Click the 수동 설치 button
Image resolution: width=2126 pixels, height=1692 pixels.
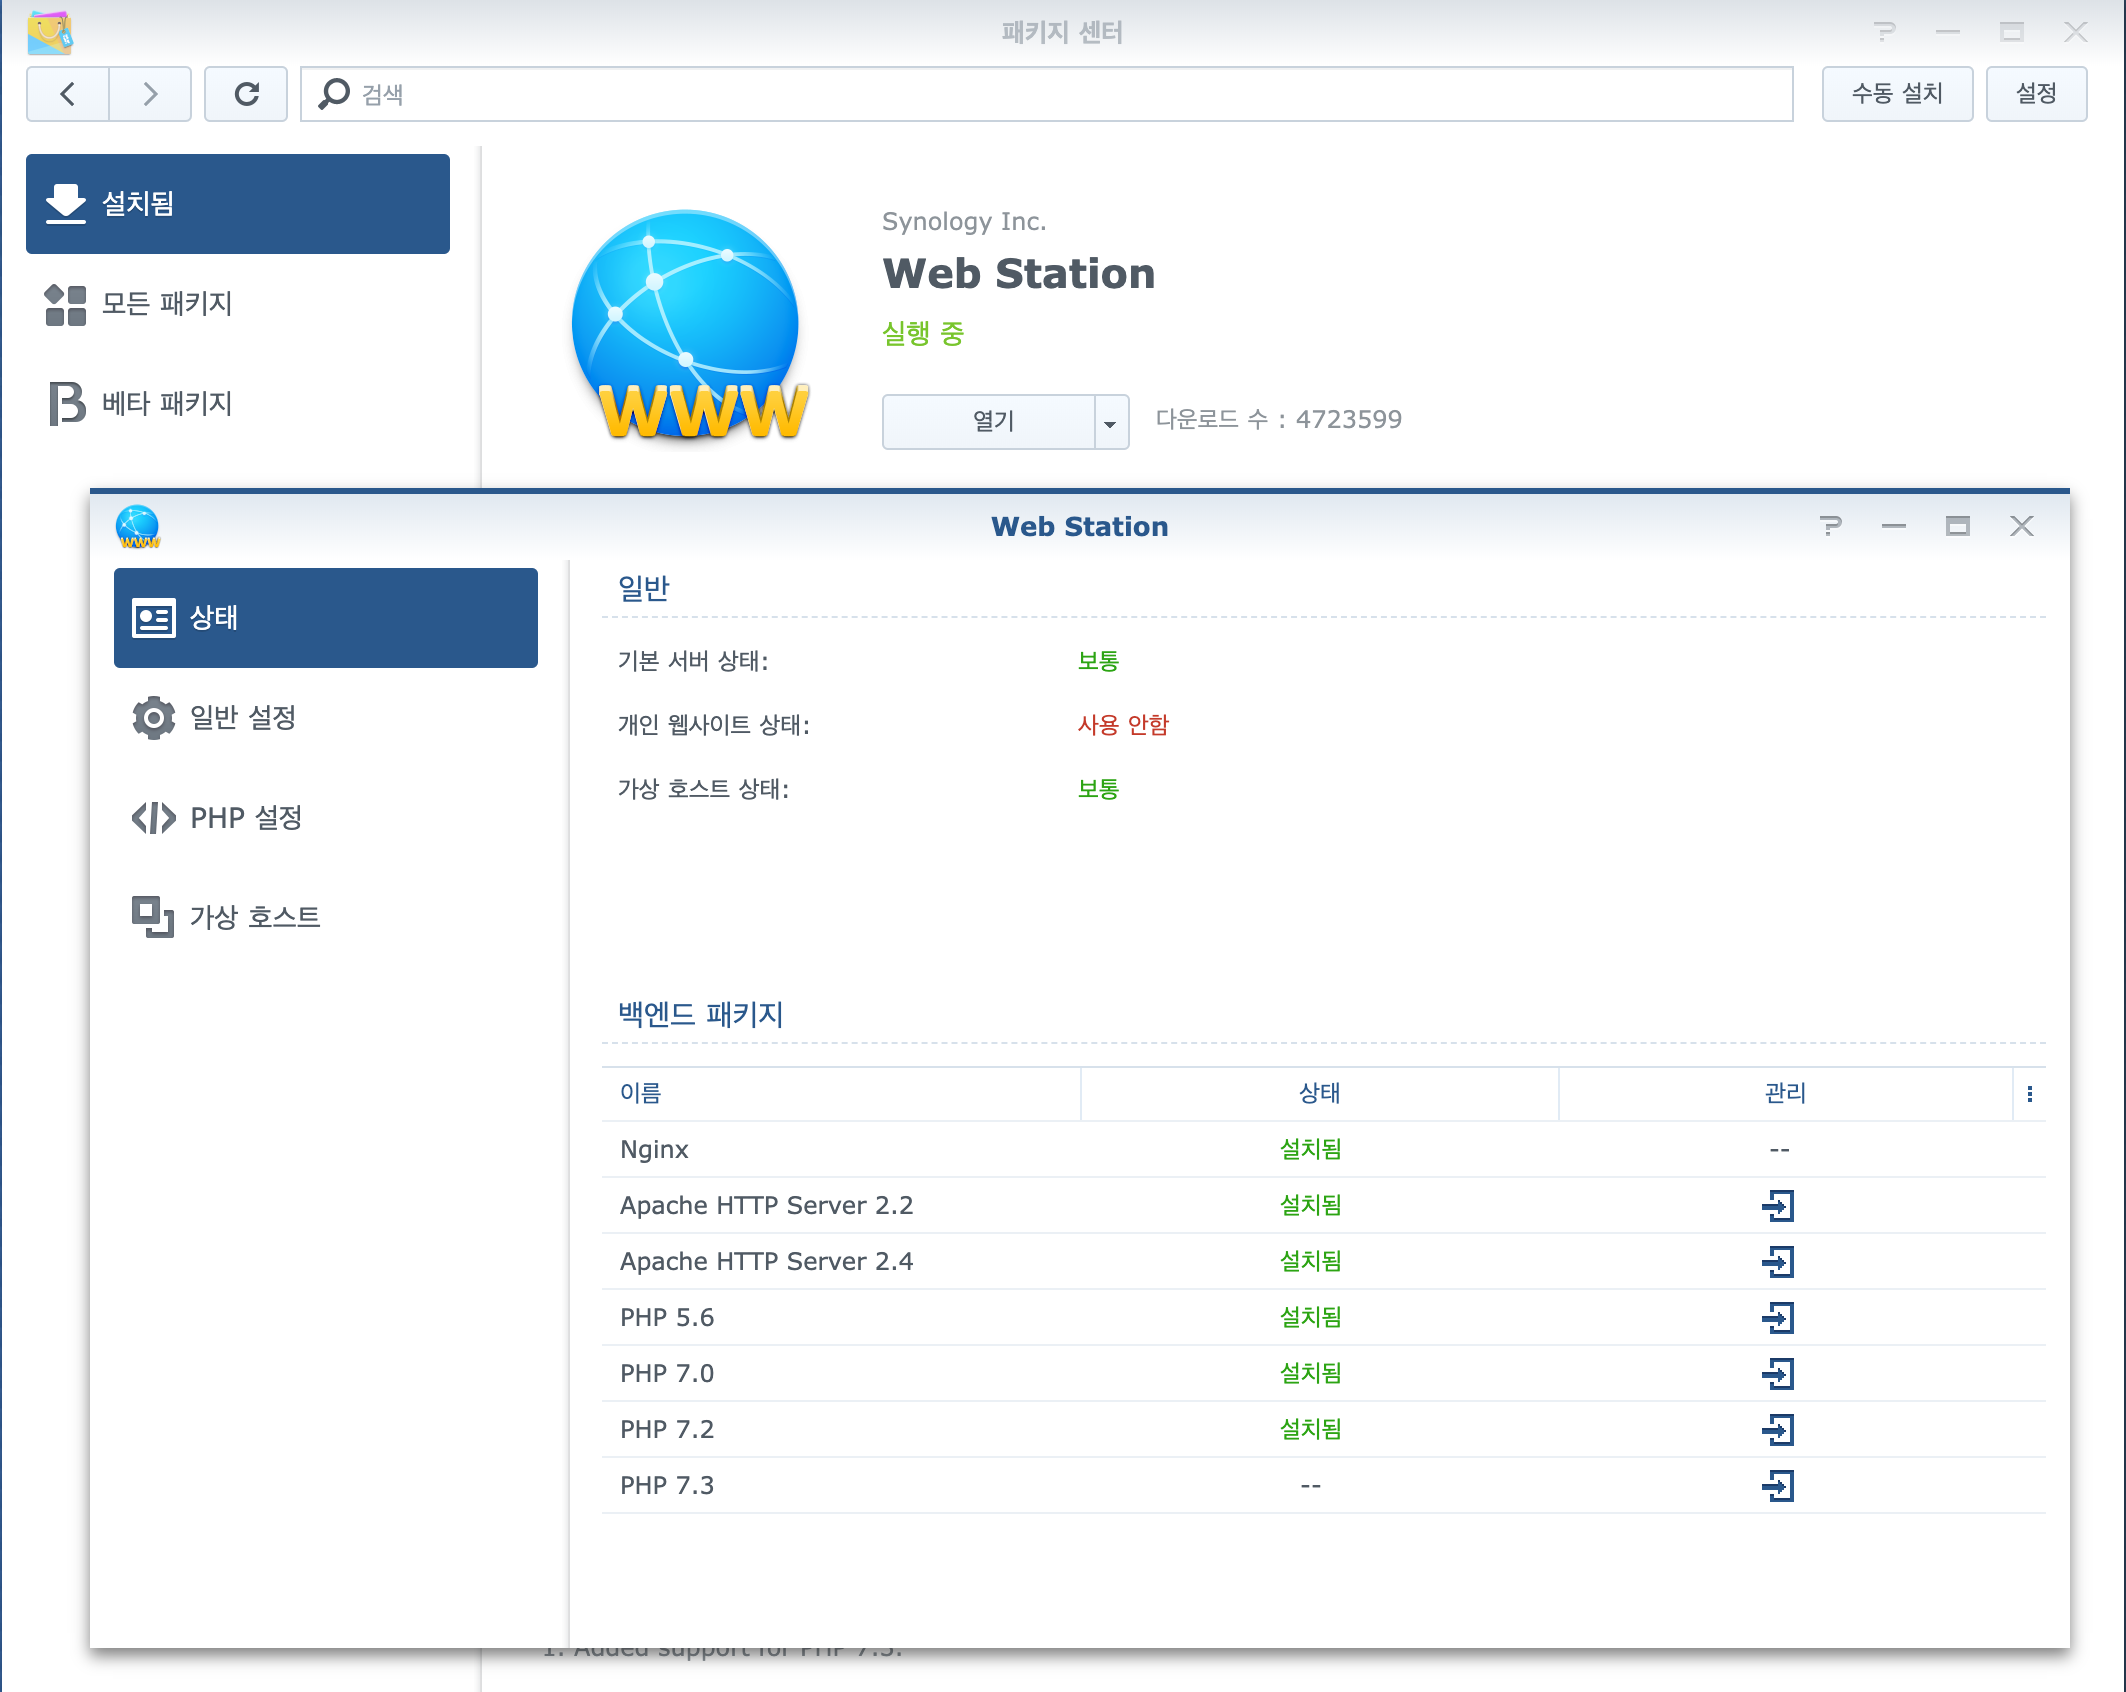(x=1896, y=94)
